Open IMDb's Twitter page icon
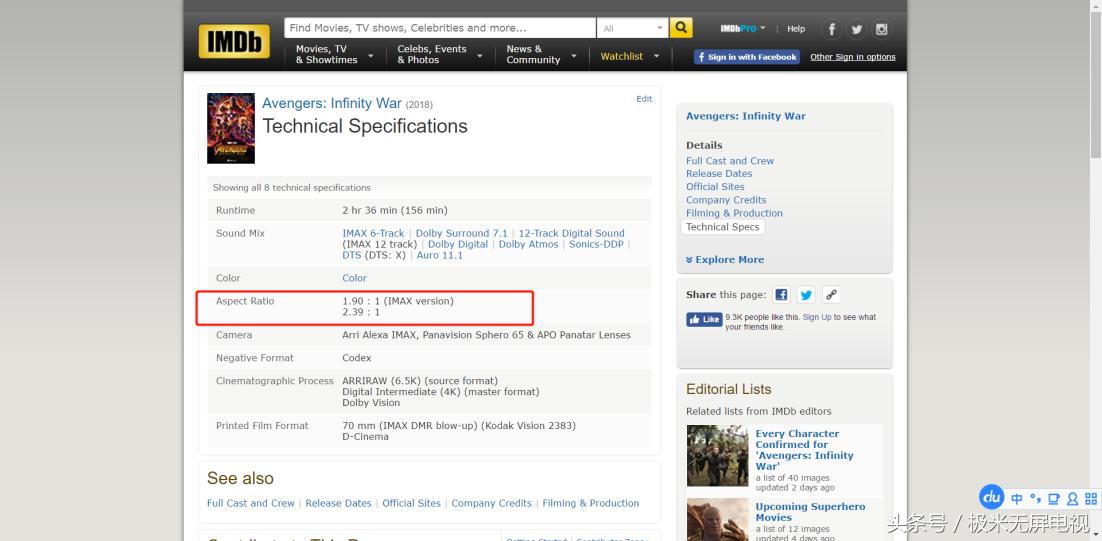This screenshot has width=1102, height=541. [856, 29]
